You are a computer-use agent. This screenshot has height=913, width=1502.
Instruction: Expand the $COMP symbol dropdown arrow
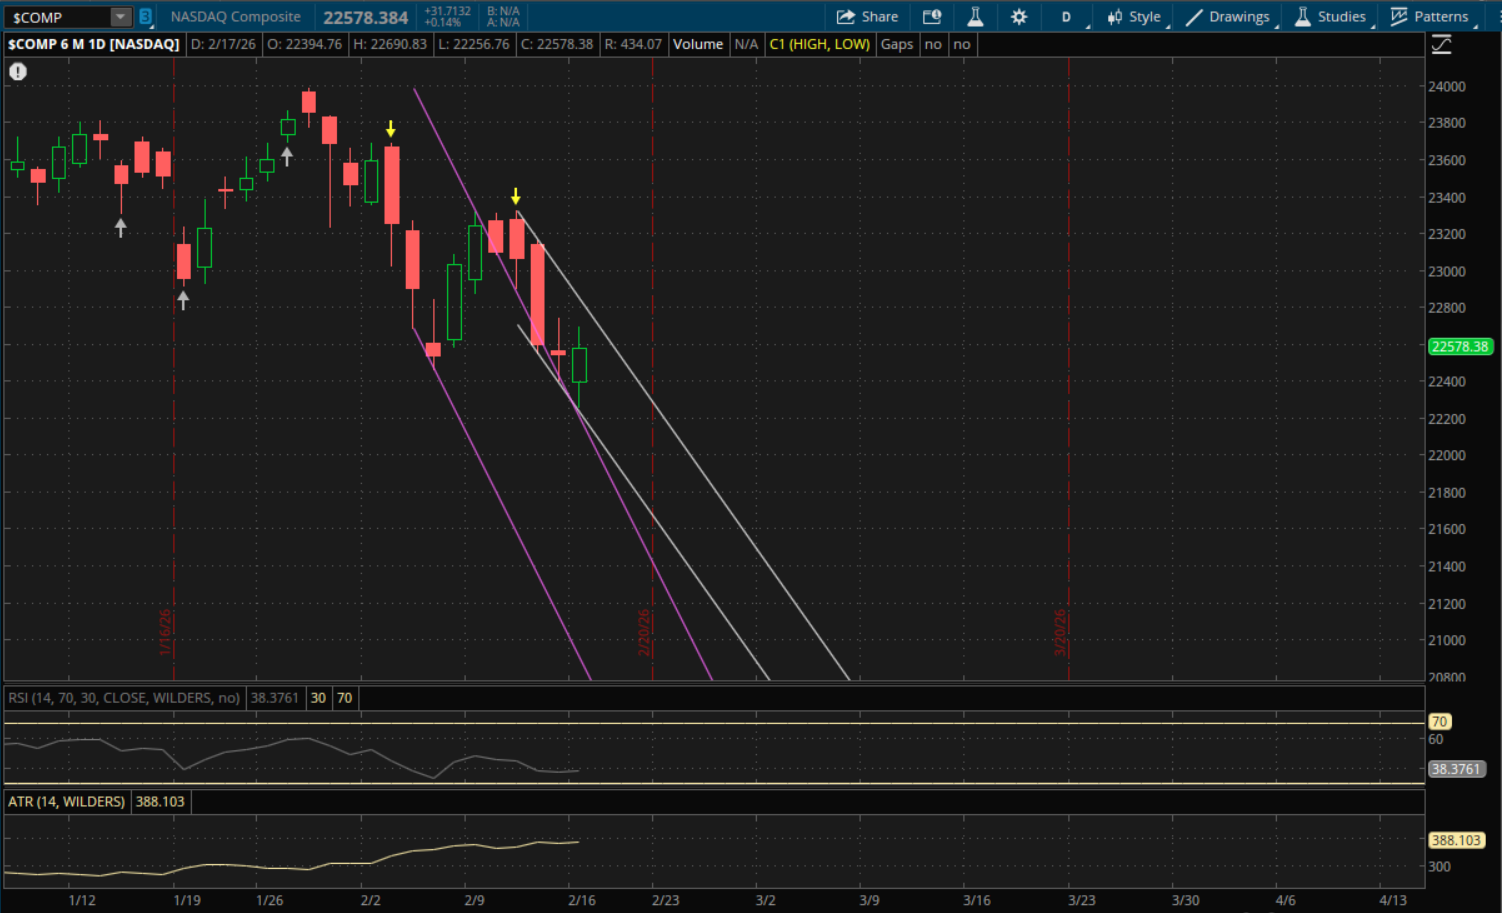(x=120, y=17)
